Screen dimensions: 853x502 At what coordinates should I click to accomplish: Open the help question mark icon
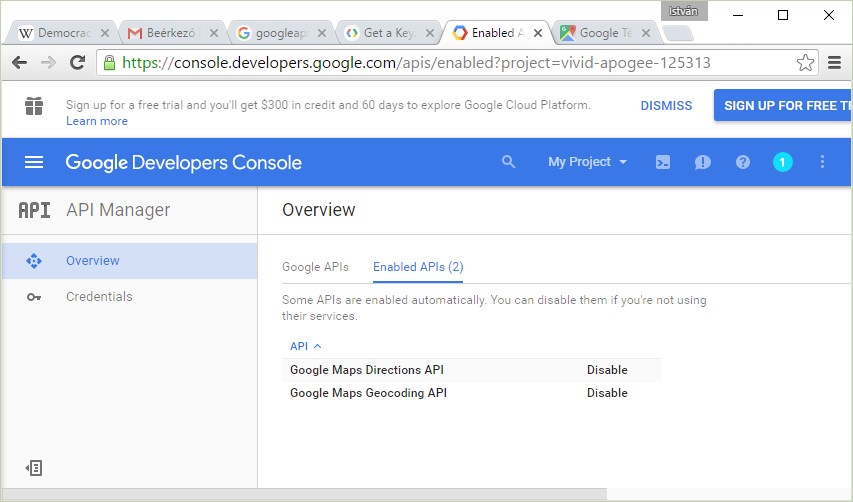743,162
